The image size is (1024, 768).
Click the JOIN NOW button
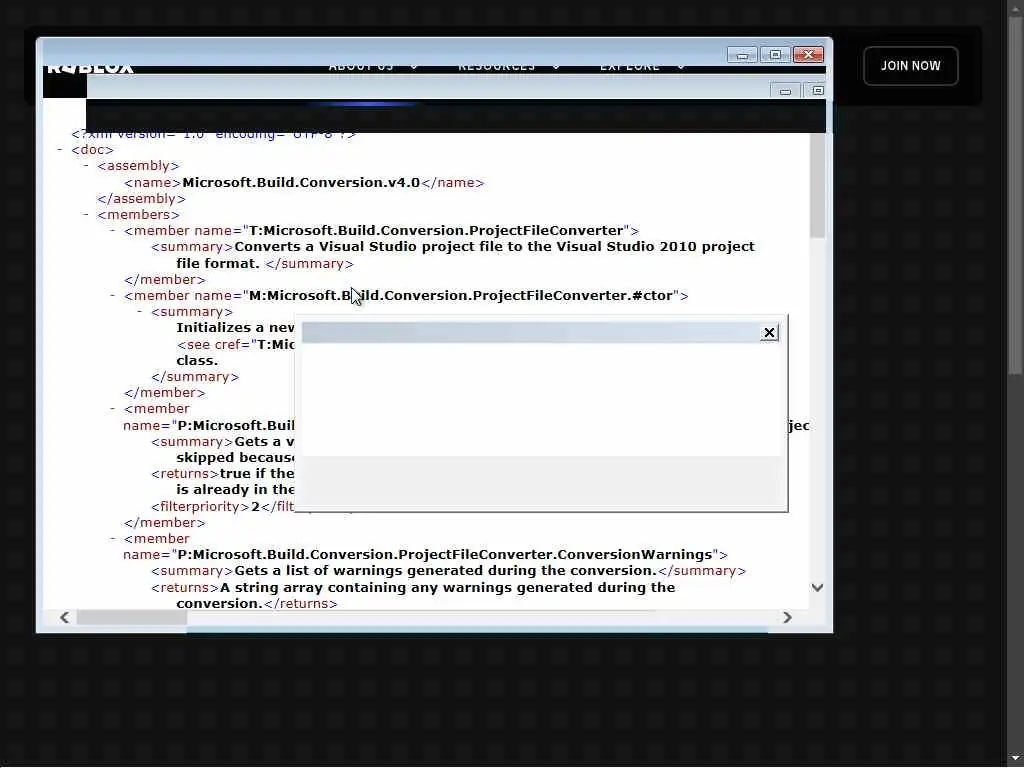coord(910,66)
